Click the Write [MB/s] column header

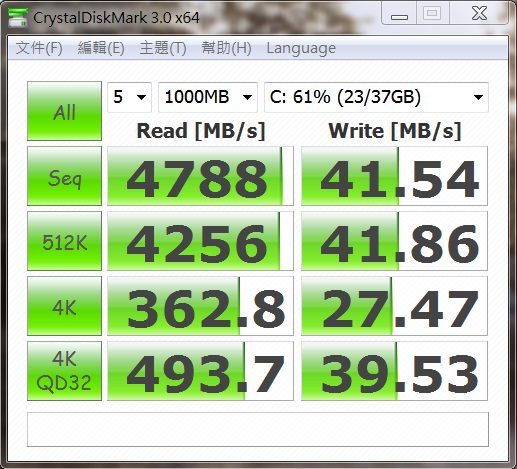395,131
